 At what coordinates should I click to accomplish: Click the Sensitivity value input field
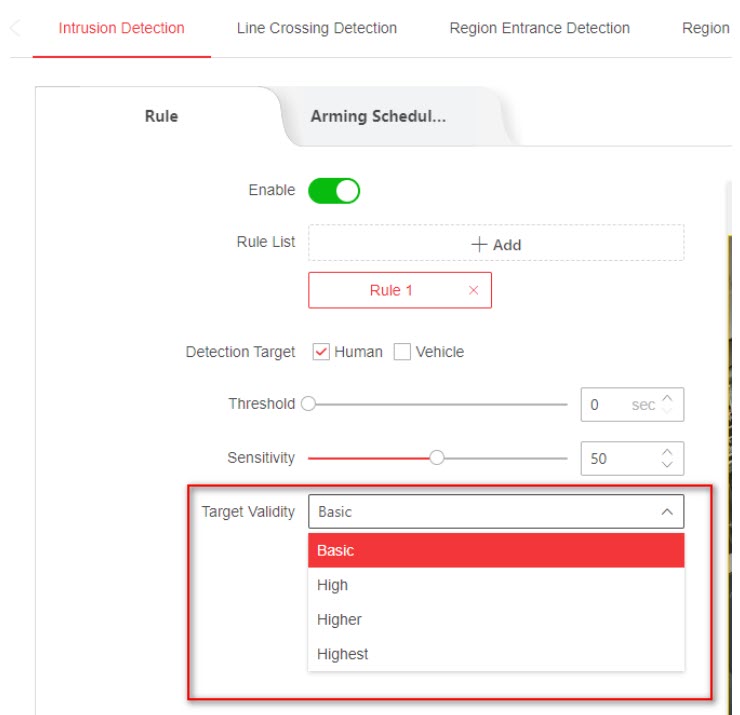(615, 459)
